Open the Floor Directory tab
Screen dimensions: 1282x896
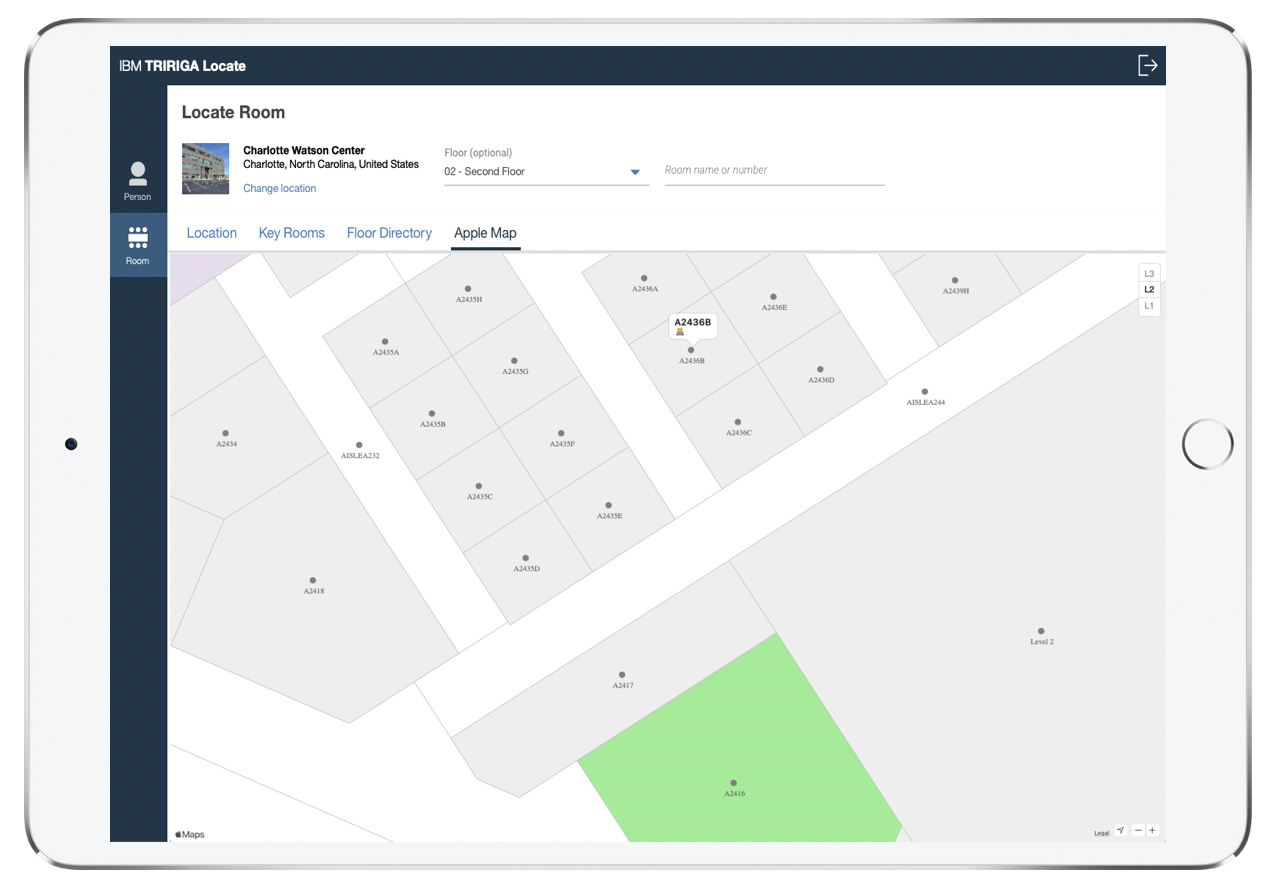pos(389,233)
